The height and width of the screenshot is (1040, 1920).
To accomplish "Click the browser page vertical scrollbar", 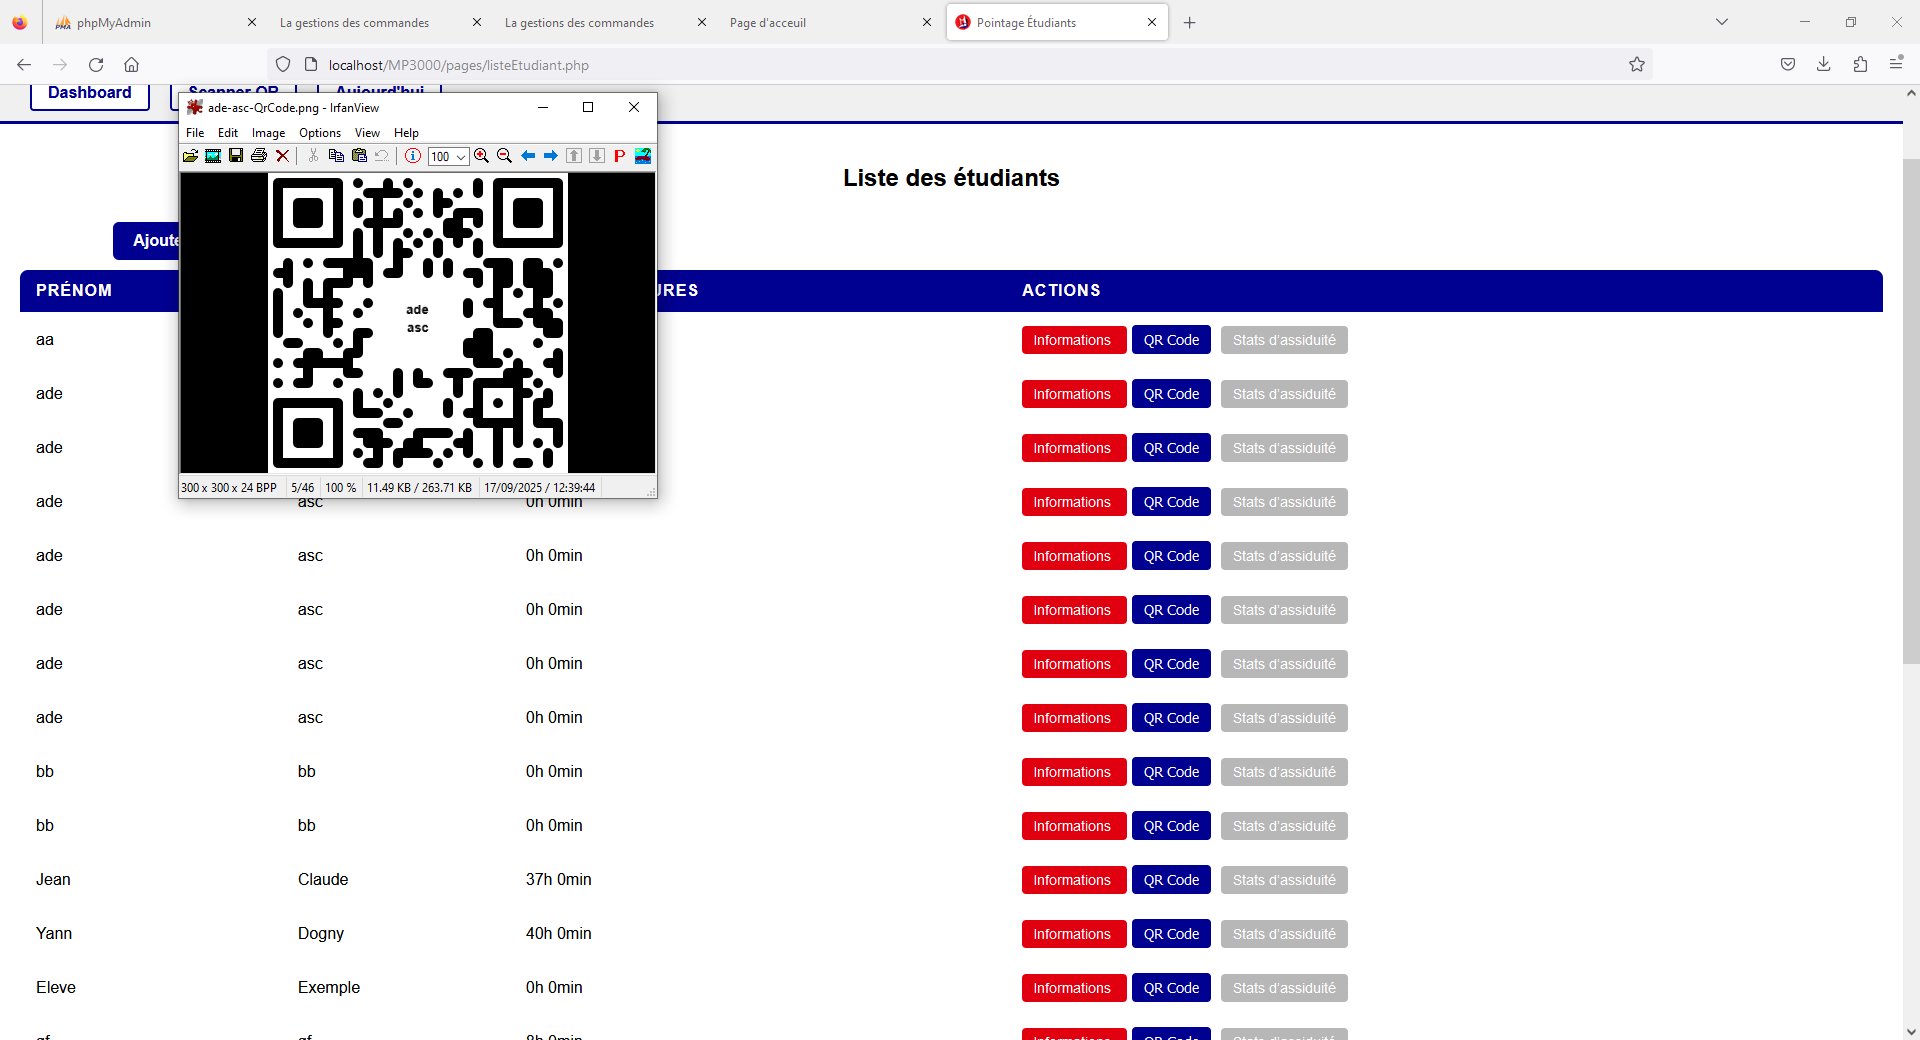I will coord(1910,410).
